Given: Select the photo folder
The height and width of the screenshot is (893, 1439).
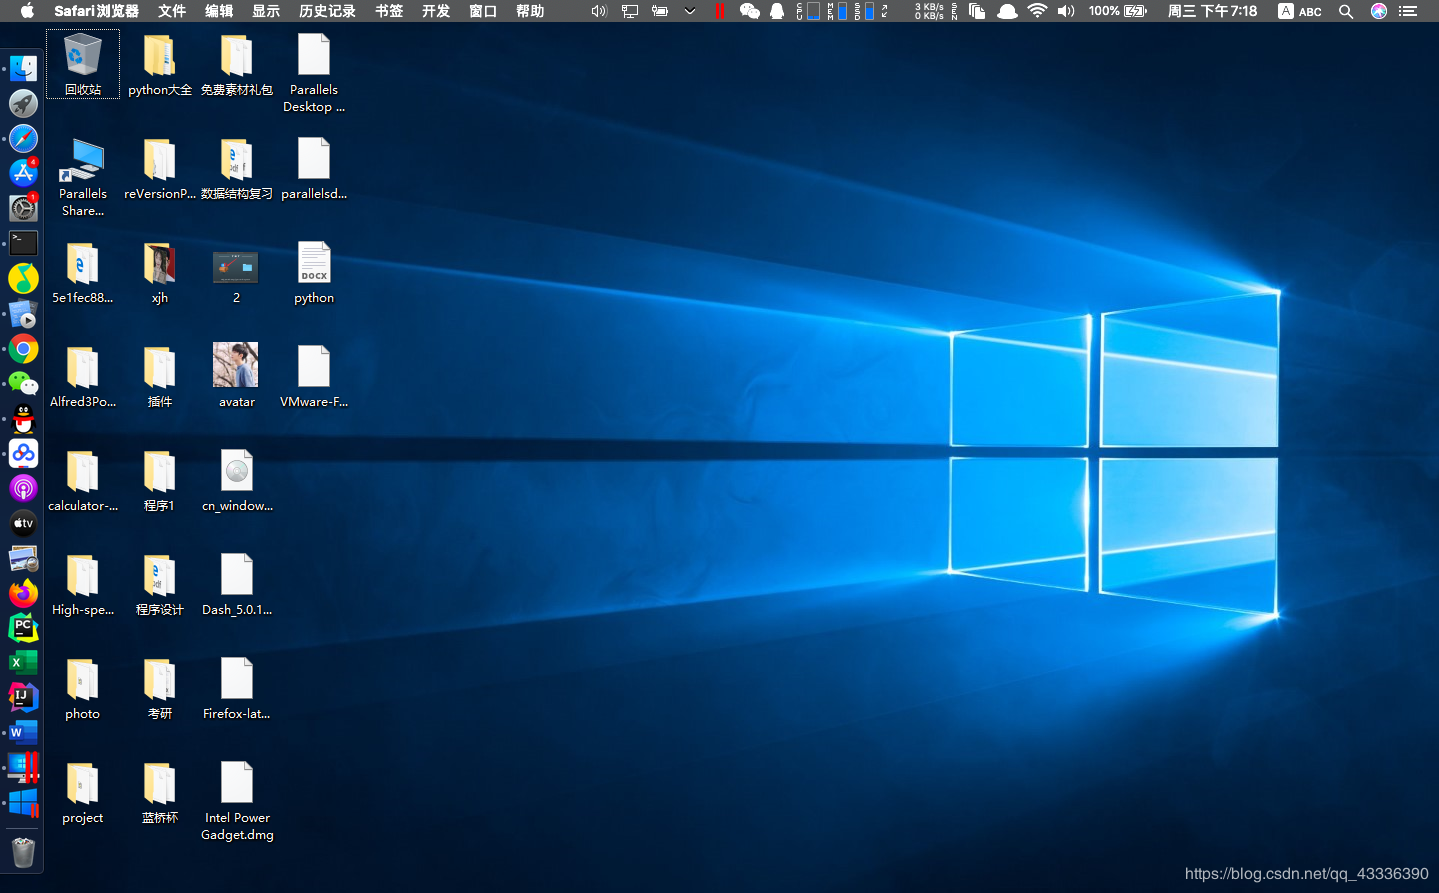Looking at the screenshot, I should click(x=83, y=688).
